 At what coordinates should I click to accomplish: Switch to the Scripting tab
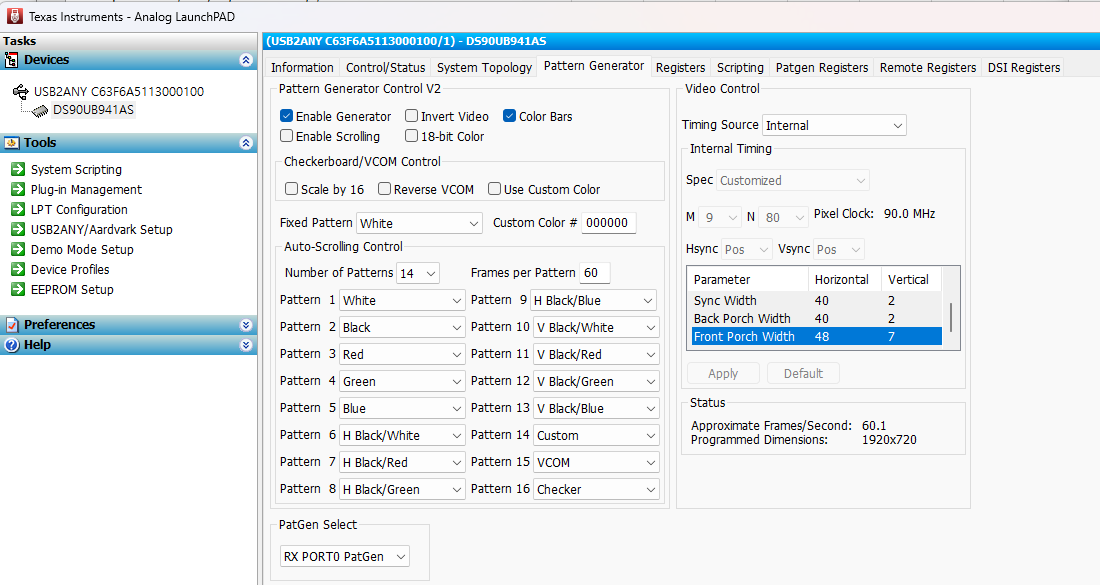(740, 67)
